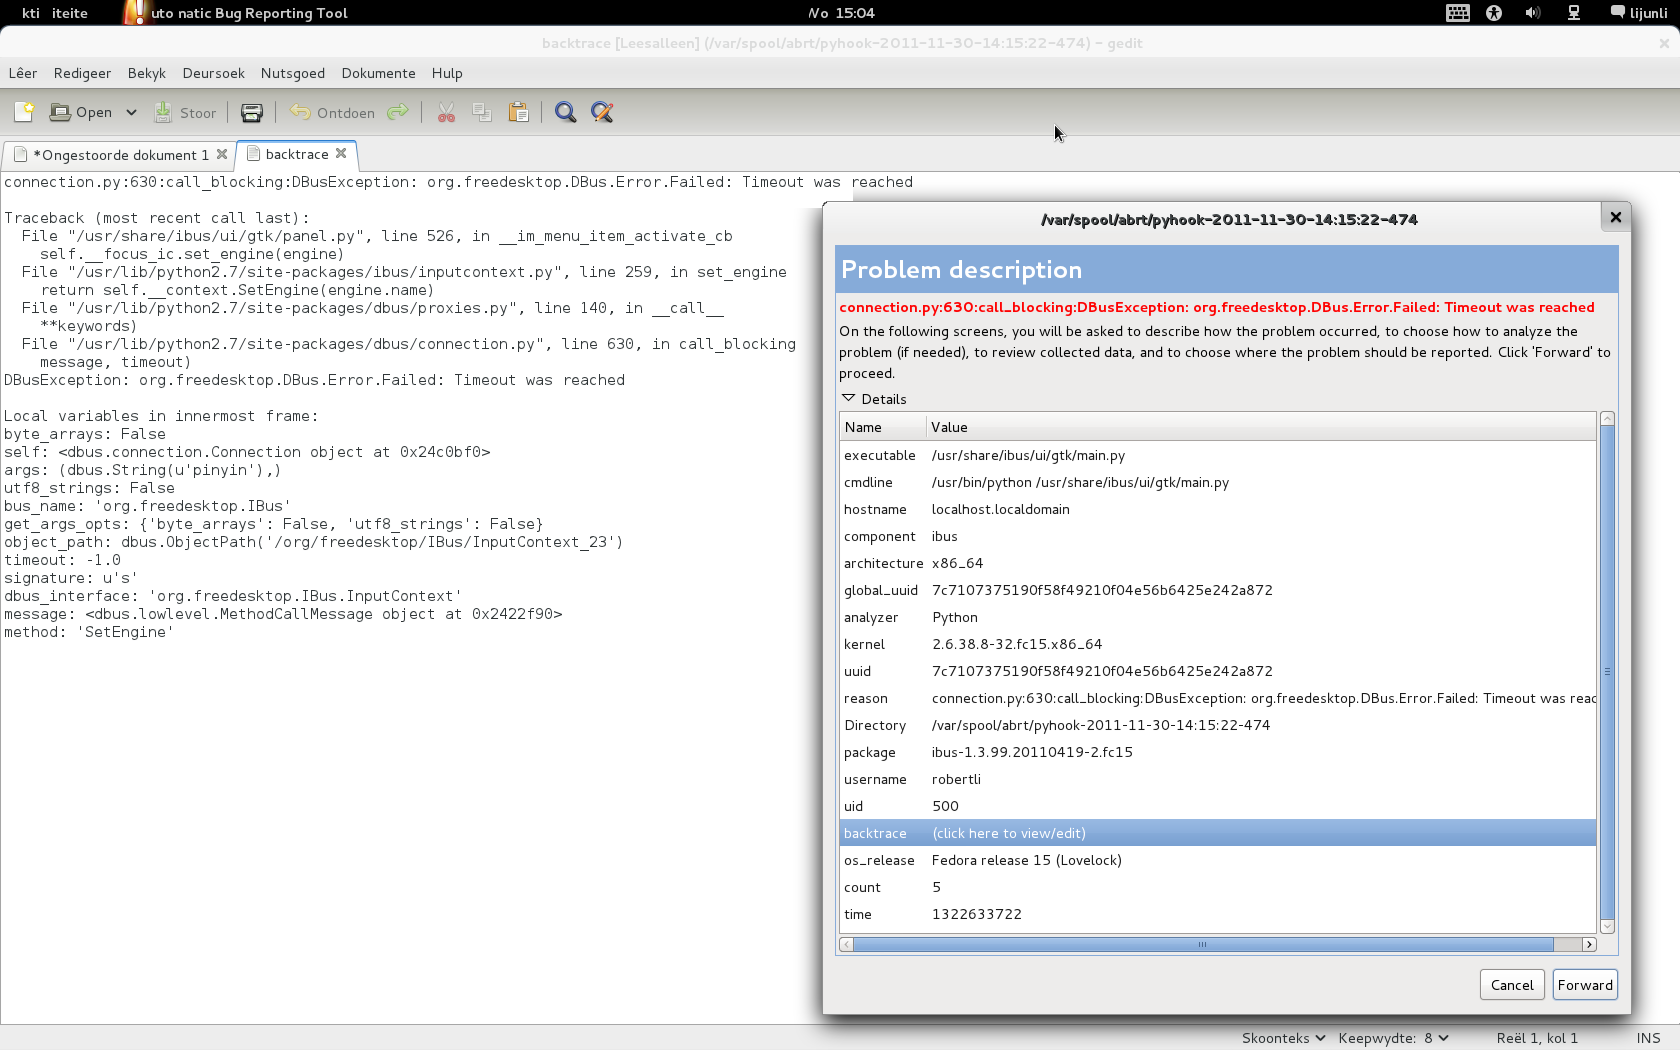Click the vertical scrollbar up arrow
1680x1050 pixels.
1607,419
